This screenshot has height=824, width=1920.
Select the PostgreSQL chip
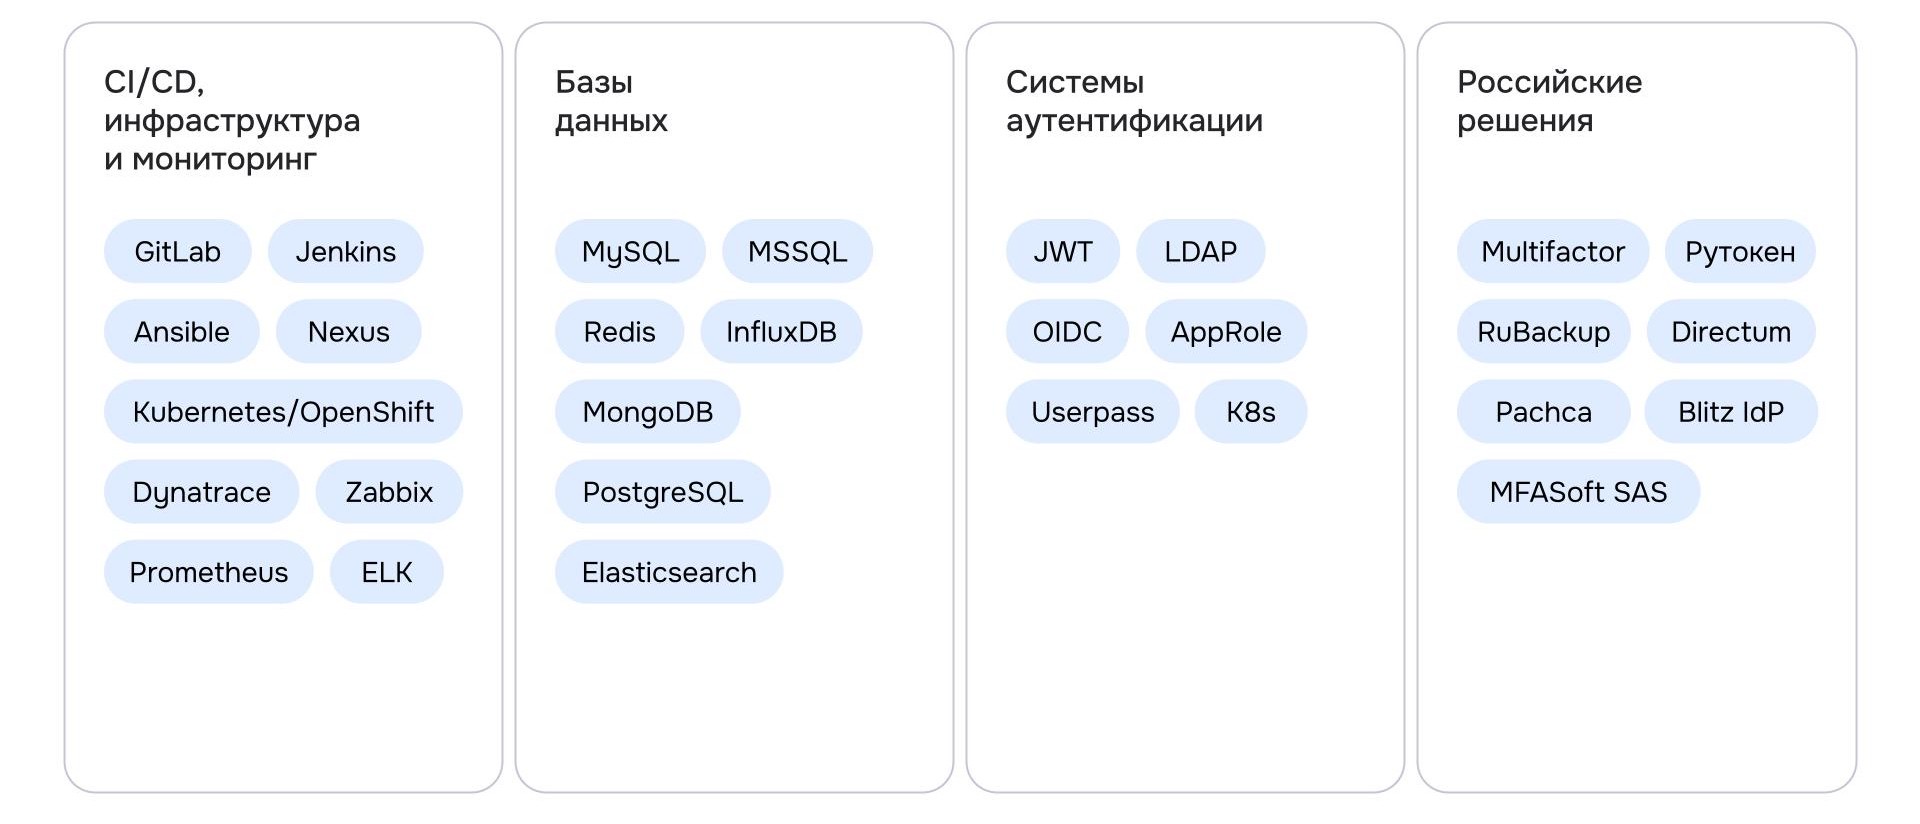[662, 492]
